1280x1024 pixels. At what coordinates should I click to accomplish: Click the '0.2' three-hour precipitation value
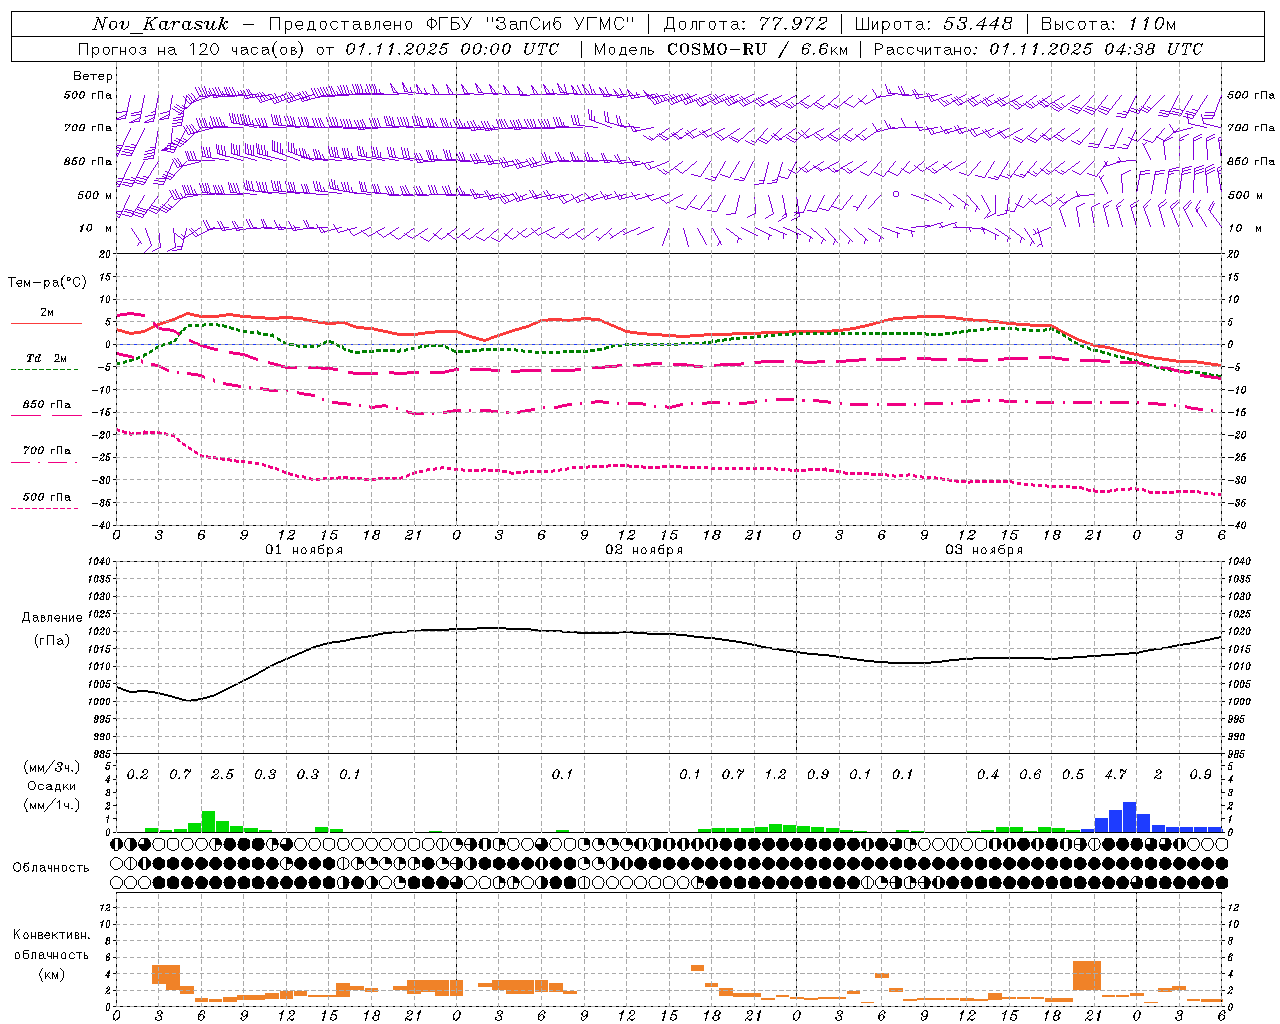tap(138, 774)
